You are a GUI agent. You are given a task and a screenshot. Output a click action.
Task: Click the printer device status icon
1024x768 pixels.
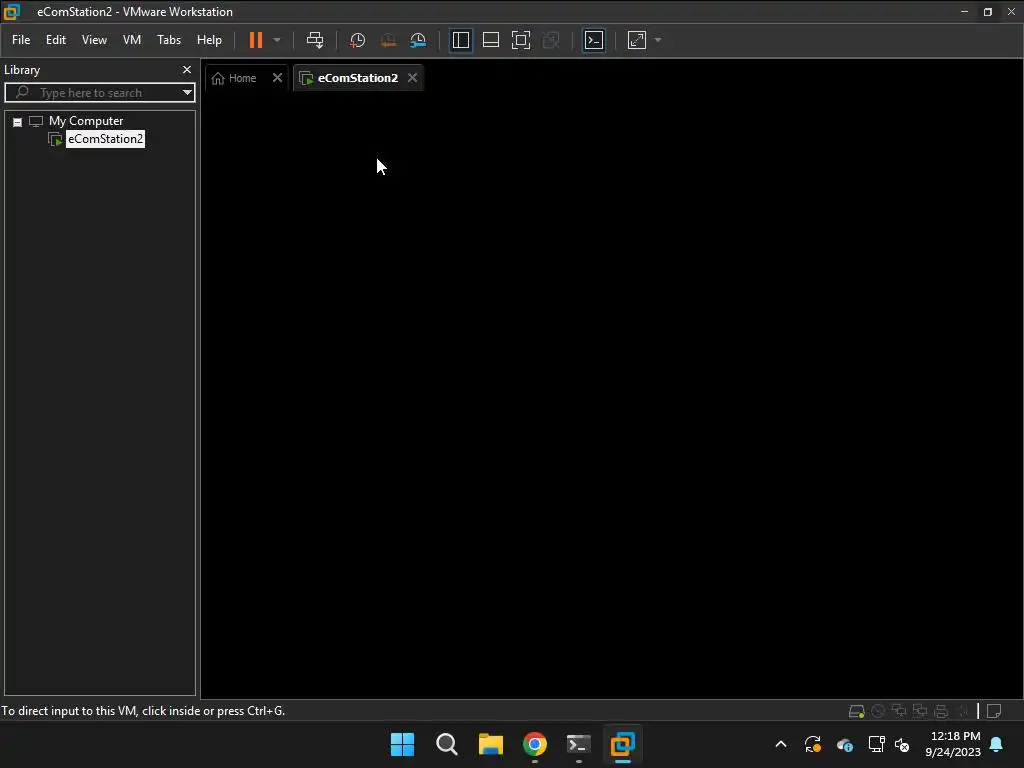pyautogui.click(x=941, y=711)
